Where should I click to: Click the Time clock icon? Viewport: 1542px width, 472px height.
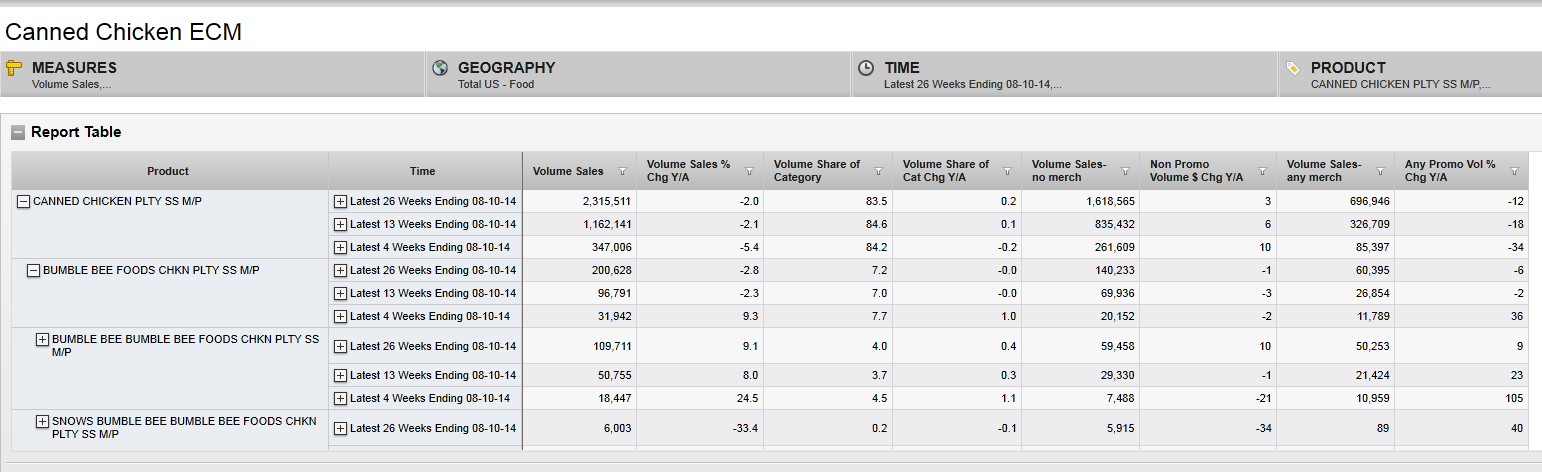[866, 68]
